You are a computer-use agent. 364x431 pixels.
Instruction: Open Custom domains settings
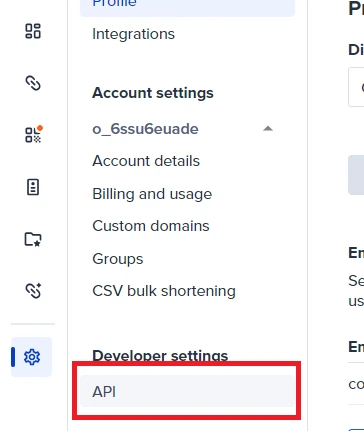(151, 226)
